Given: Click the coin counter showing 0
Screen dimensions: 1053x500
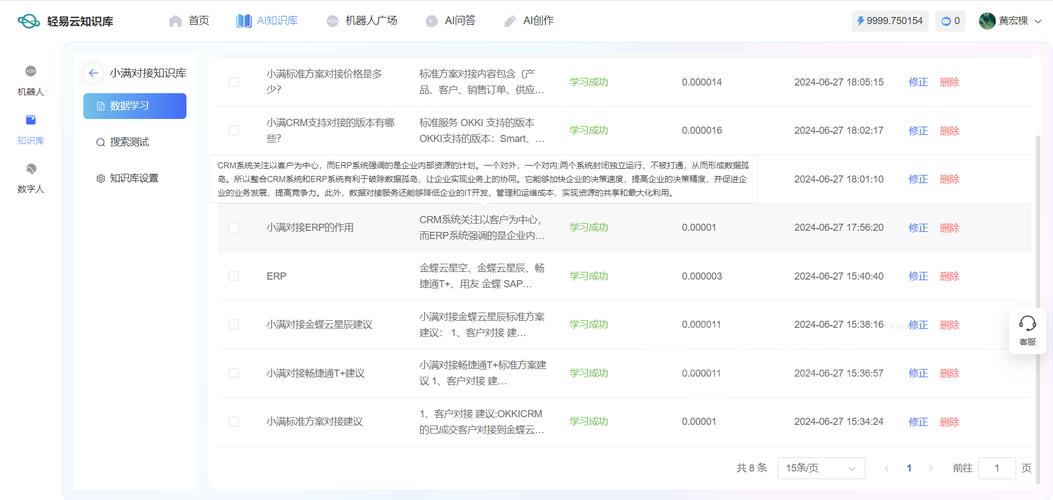Looking at the screenshot, I should coord(950,21).
